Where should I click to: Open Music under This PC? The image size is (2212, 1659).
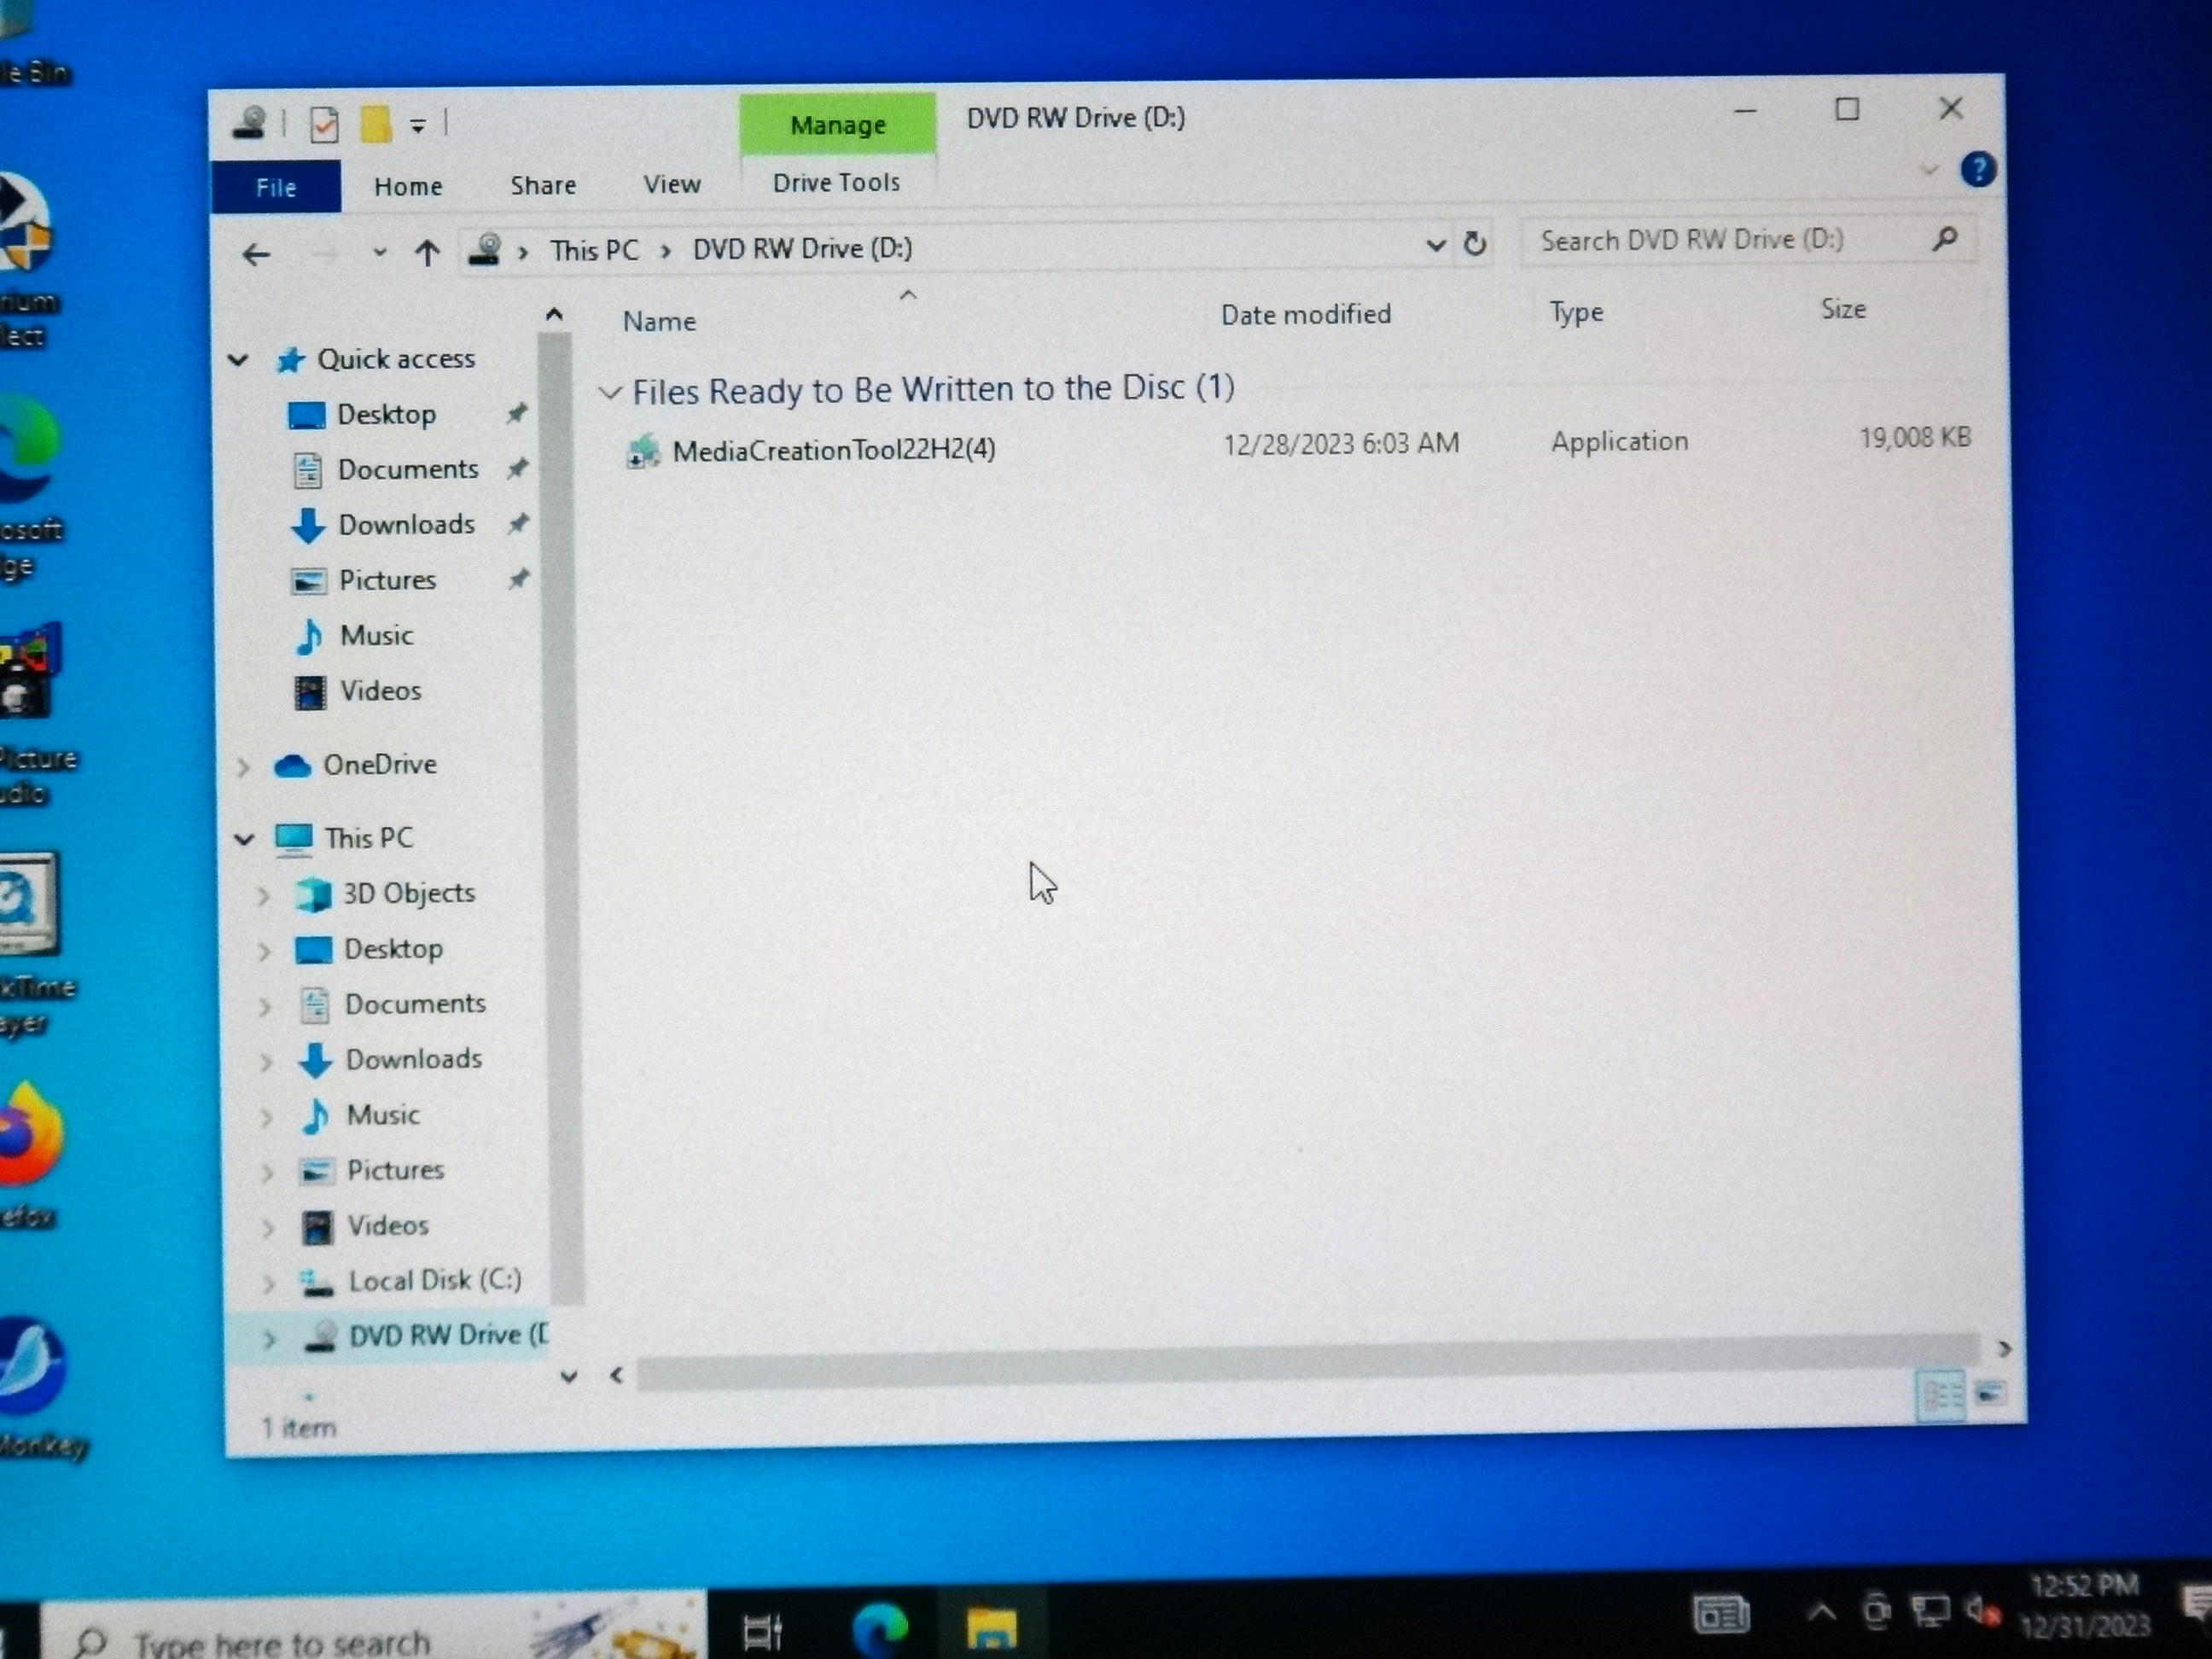[x=383, y=1115]
